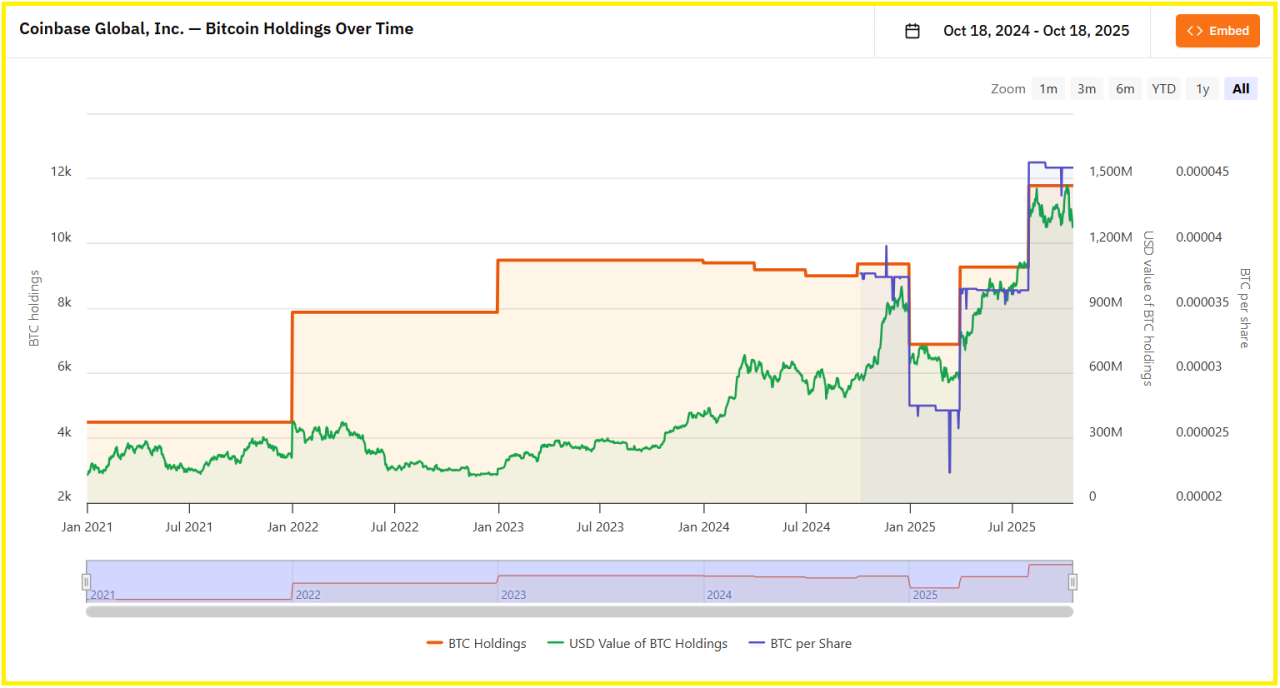Click the purple line icon in legend
1280x688 pixels.
(756, 644)
